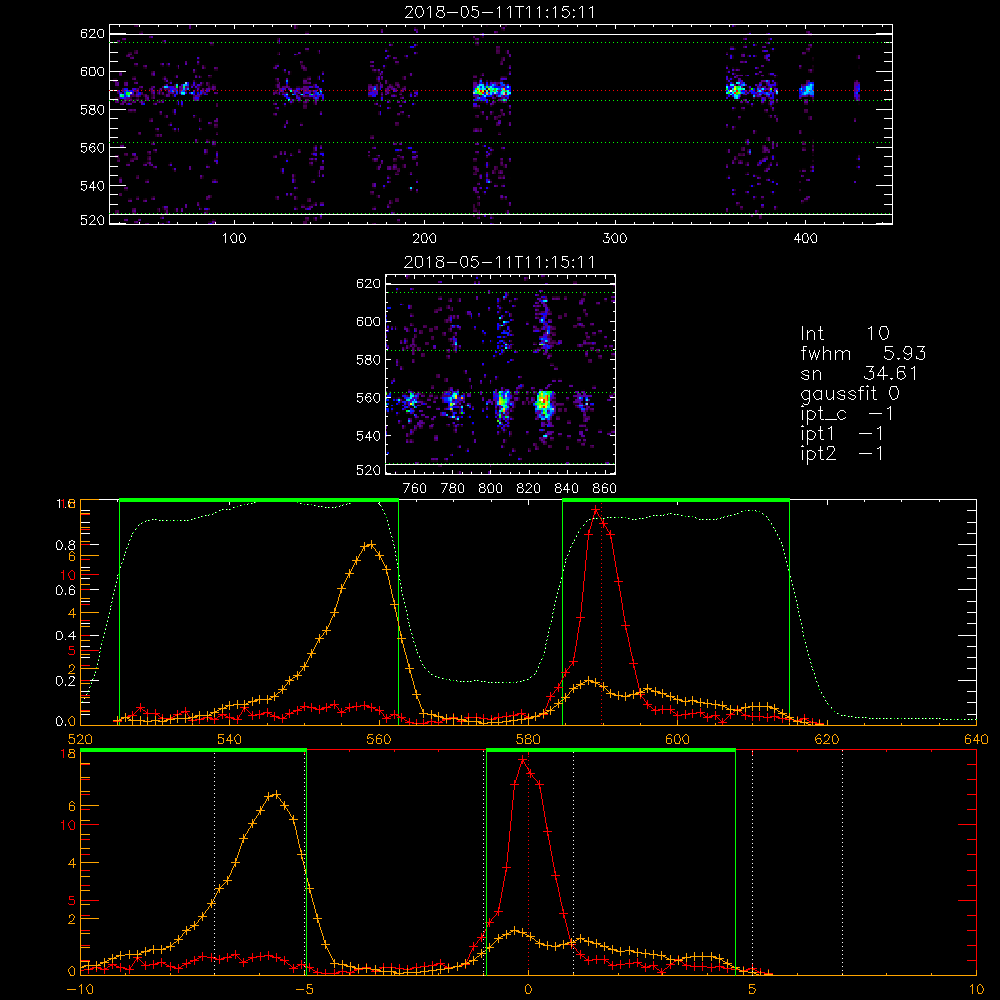1000x1000 pixels.
Task: Click the '-10' x-axis label of bottom plot
Action: coord(80,989)
